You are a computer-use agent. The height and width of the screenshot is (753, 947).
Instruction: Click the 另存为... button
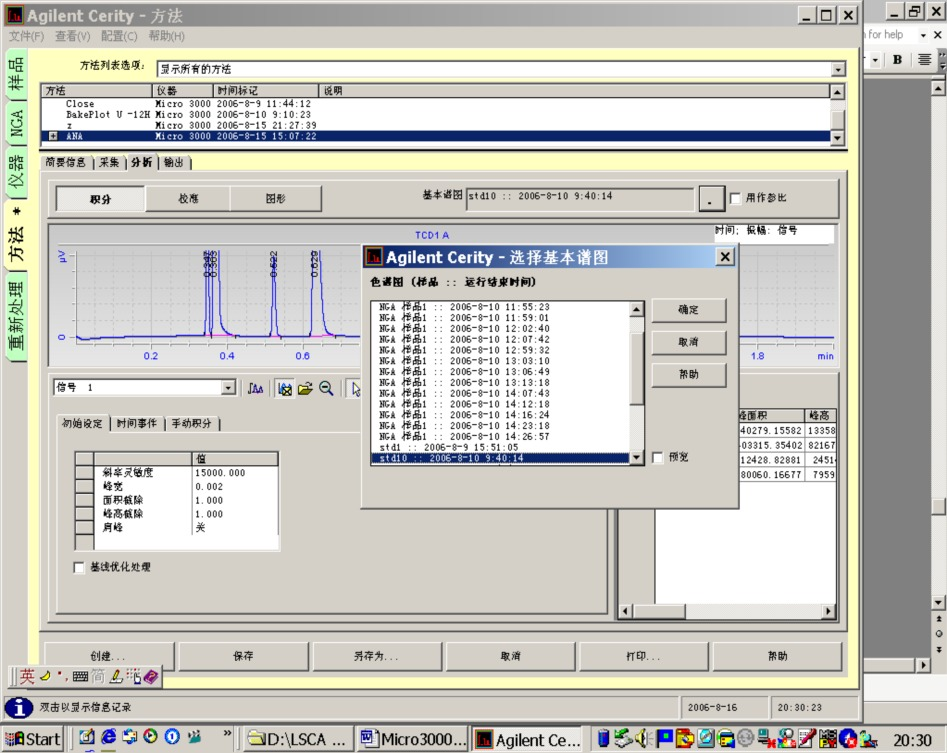point(376,656)
